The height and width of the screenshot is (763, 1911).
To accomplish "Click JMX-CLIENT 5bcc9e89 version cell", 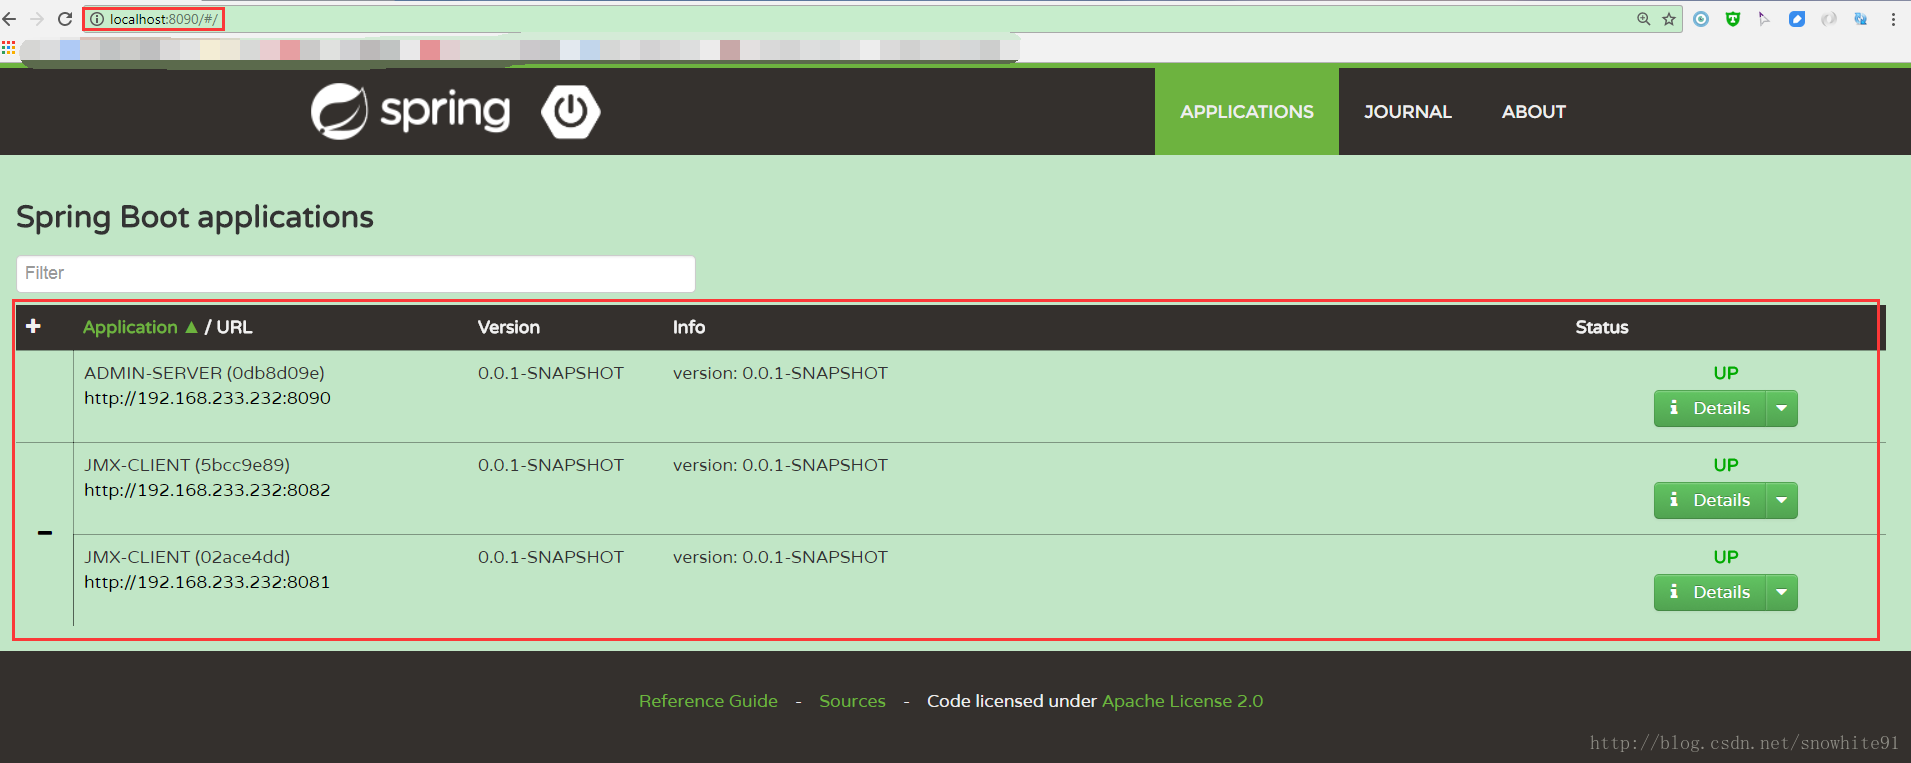I will (551, 465).
